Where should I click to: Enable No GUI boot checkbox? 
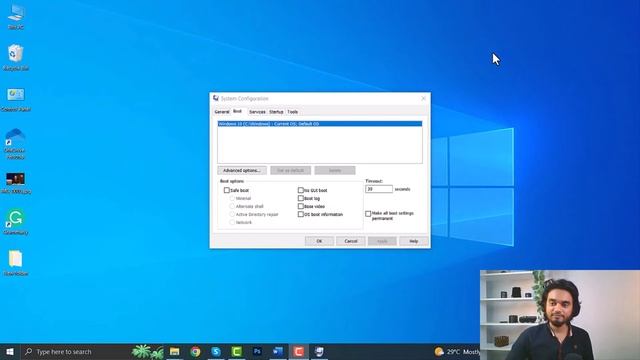[300, 190]
